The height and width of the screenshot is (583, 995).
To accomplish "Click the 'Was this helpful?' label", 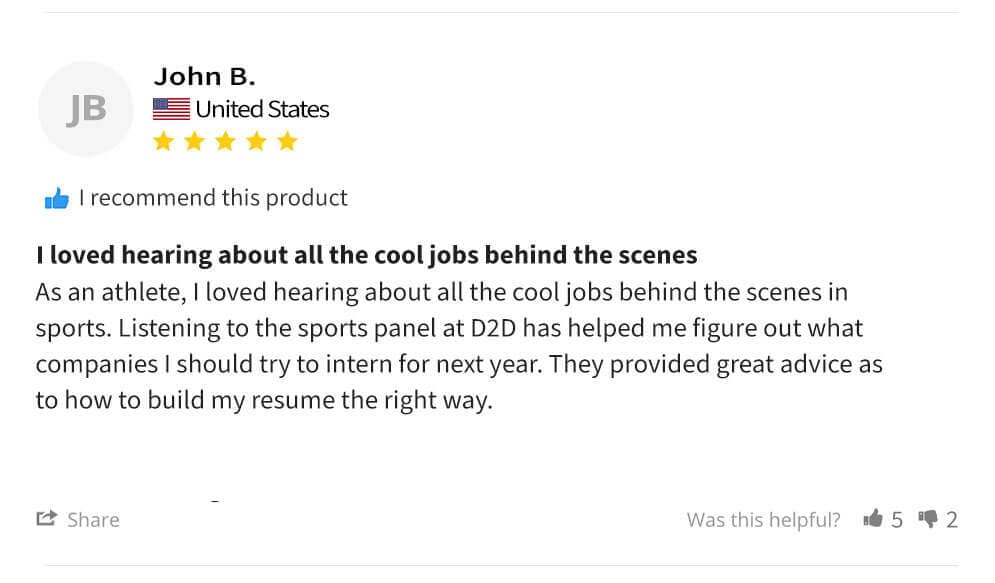I will (x=763, y=520).
